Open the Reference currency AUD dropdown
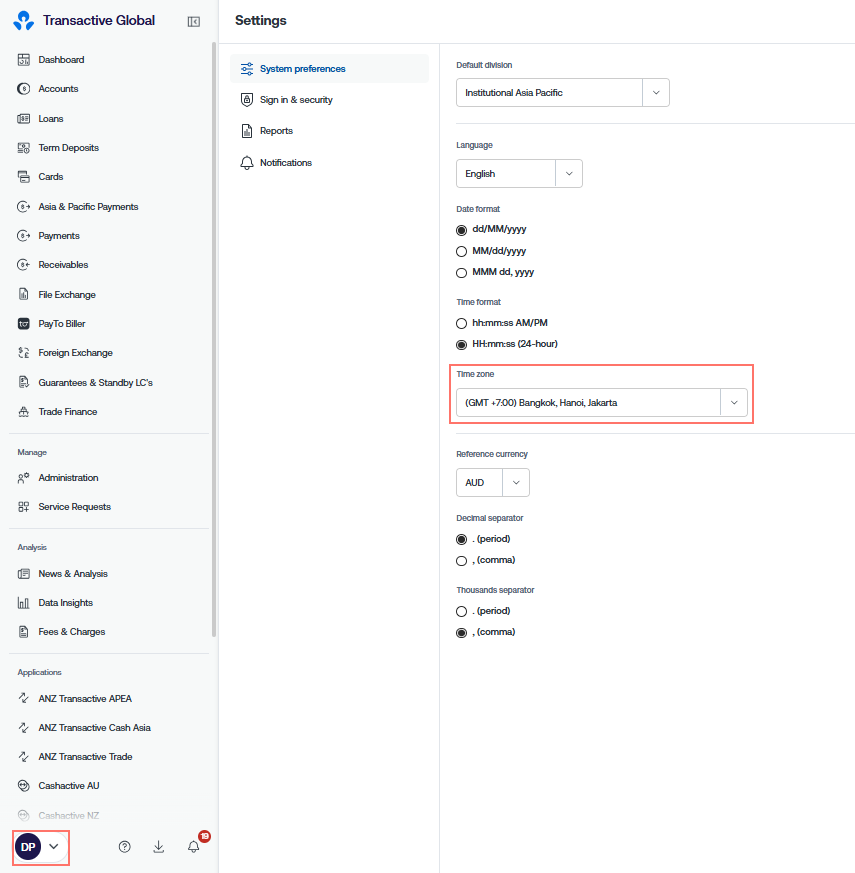The image size is (855, 873). click(493, 483)
